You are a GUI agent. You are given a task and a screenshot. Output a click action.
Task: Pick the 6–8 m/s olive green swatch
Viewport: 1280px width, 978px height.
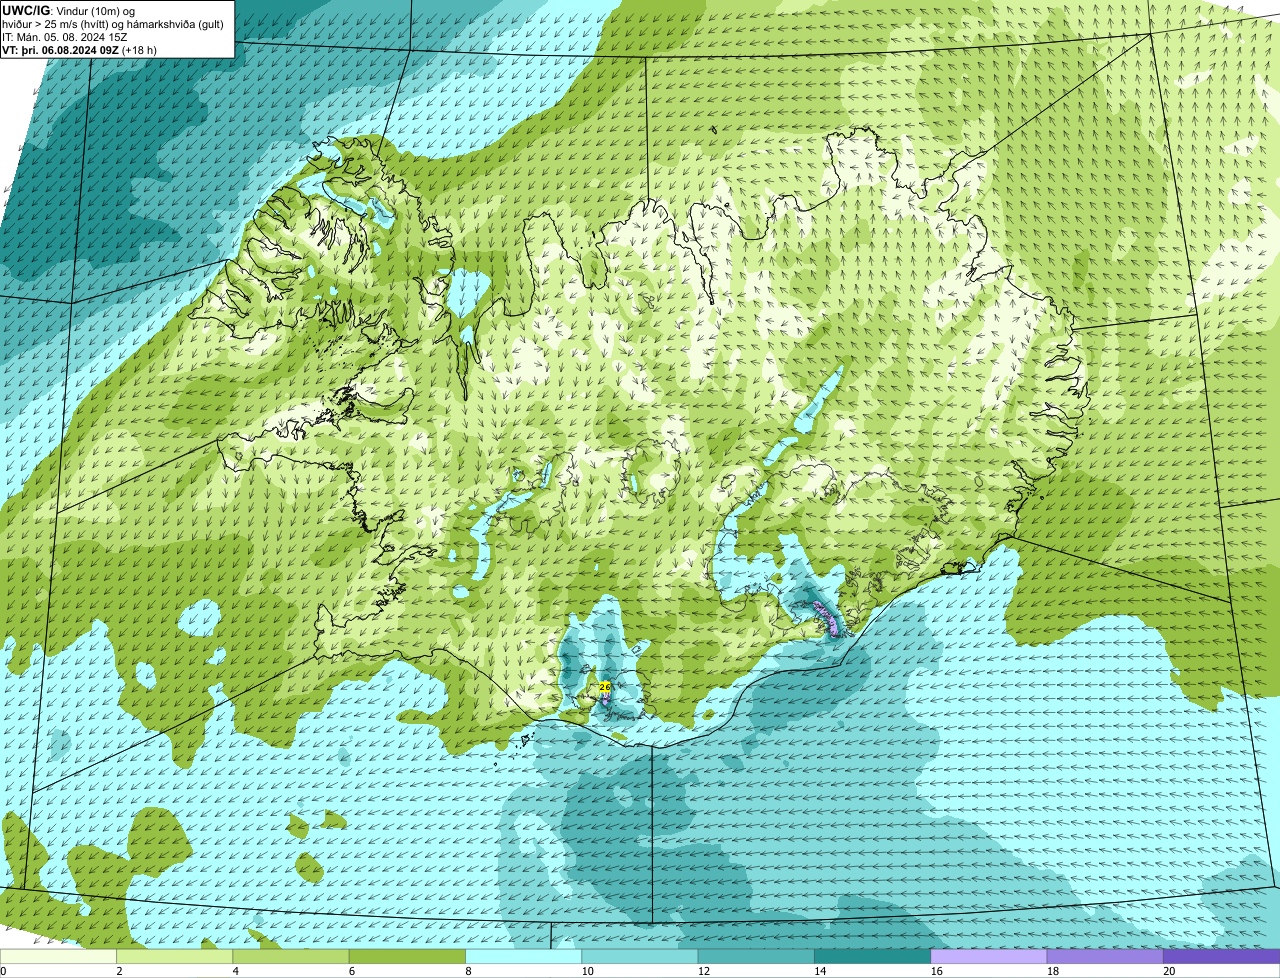click(x=407, y=957)
